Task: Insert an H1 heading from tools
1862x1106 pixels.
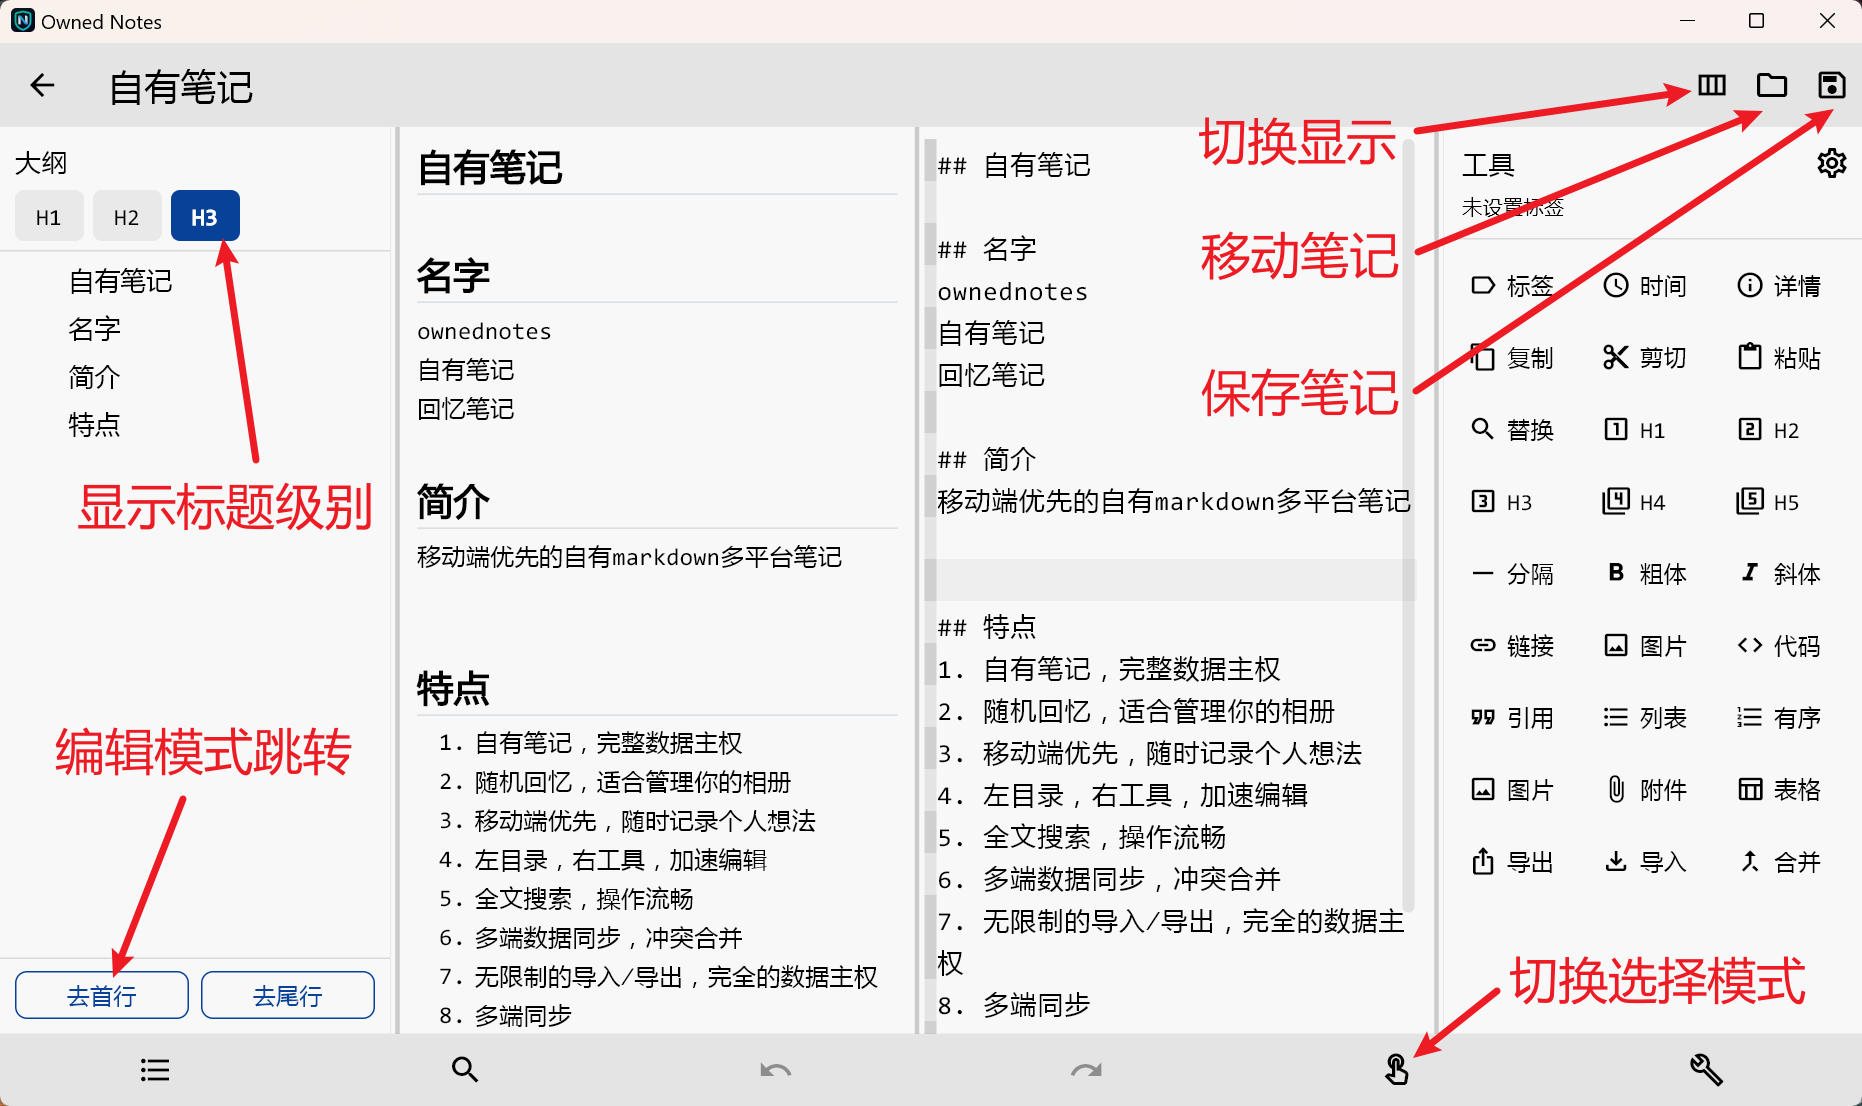Action: (1635, 430)
